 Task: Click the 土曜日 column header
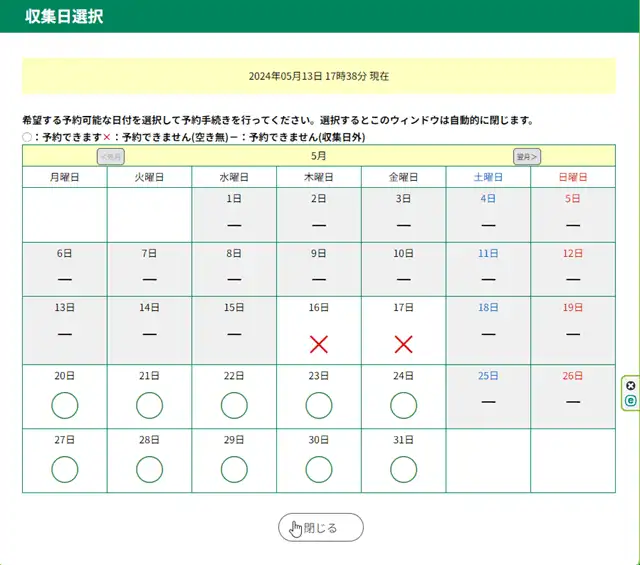point(488,177)
